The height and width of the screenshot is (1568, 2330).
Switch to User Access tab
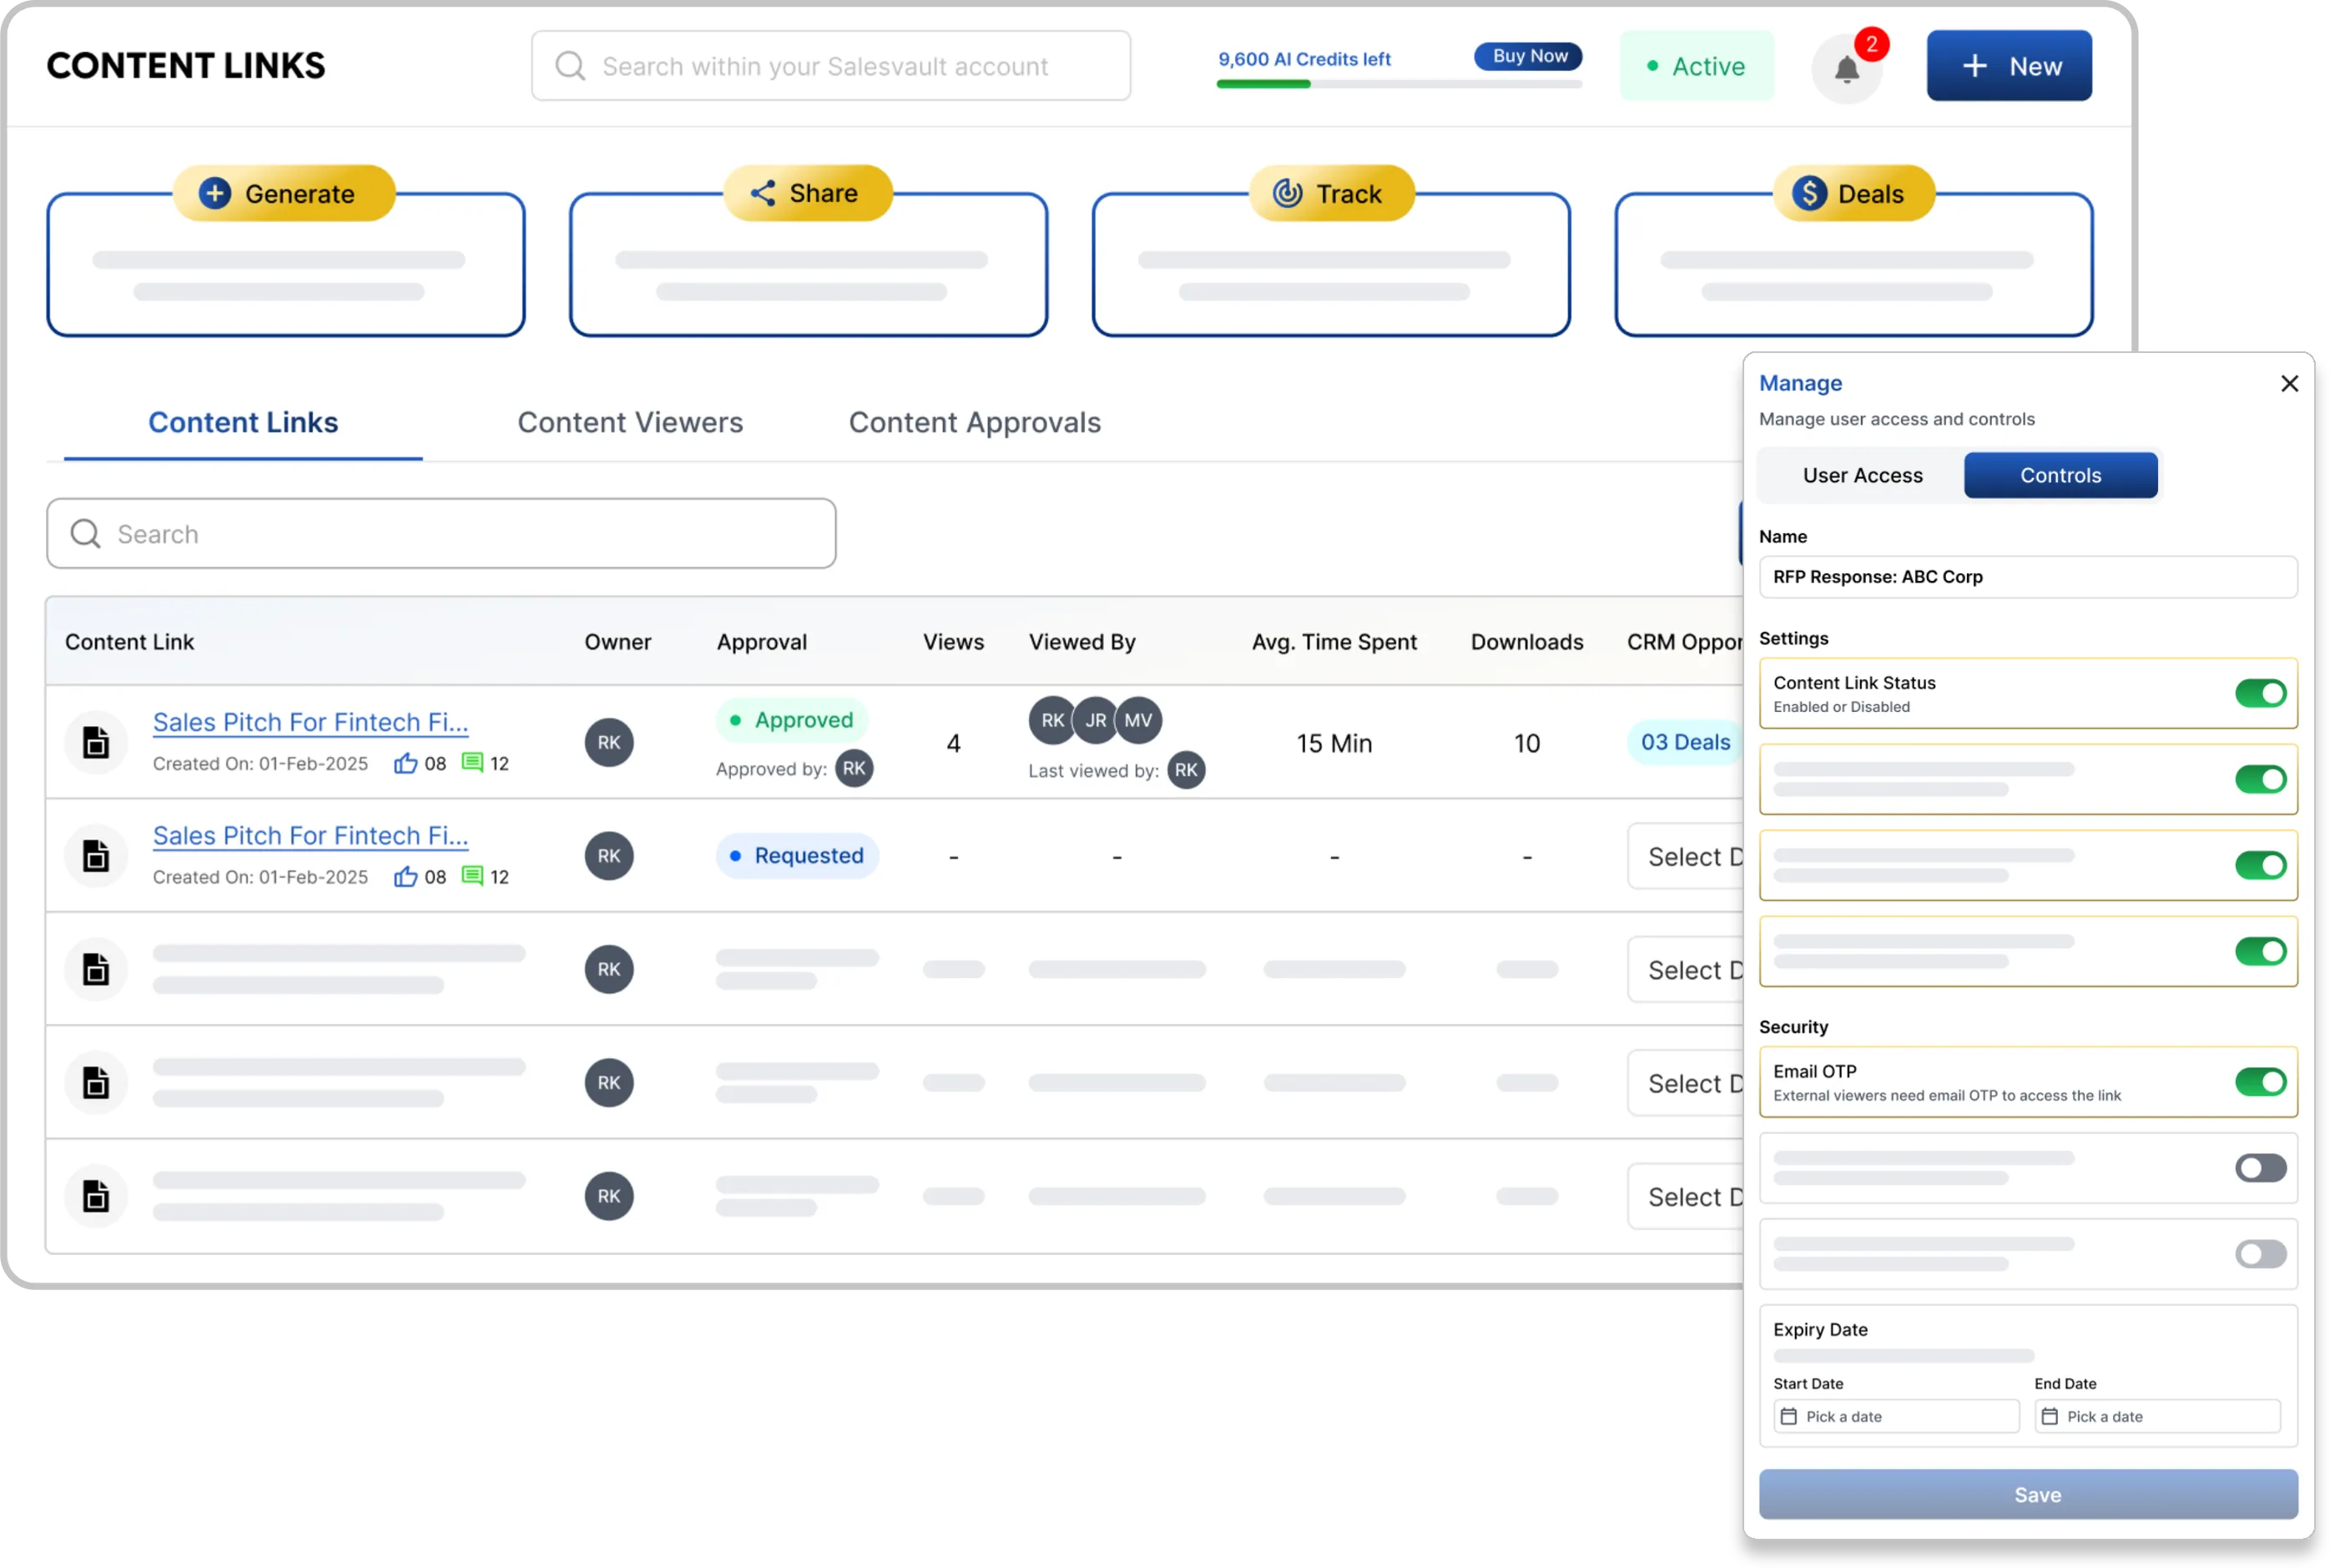click(1862, 476)
